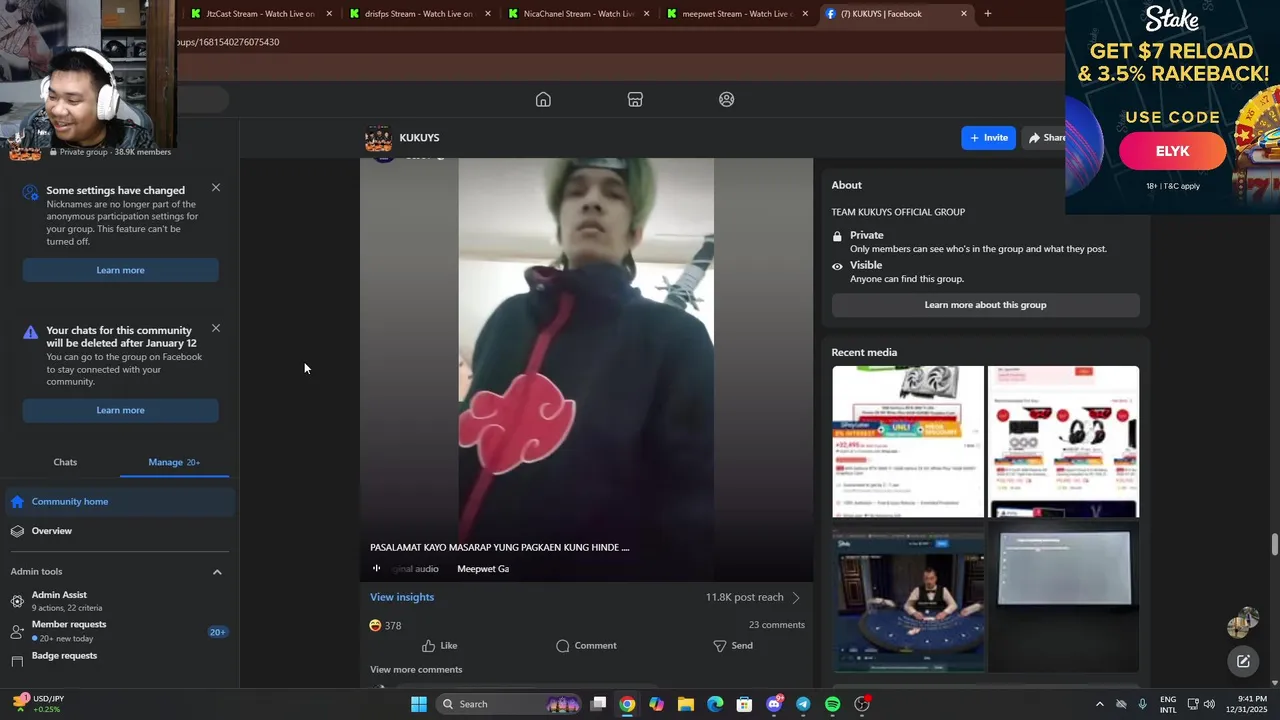Expand the 11.8K post reach arrow
Viewport: 1280px width, 720px height.
click(796, 598)
